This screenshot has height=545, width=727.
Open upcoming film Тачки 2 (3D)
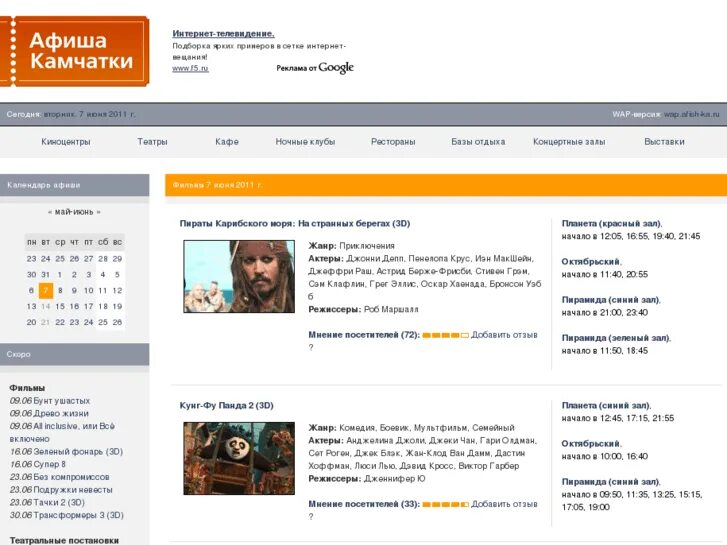[x=59, y=502]
